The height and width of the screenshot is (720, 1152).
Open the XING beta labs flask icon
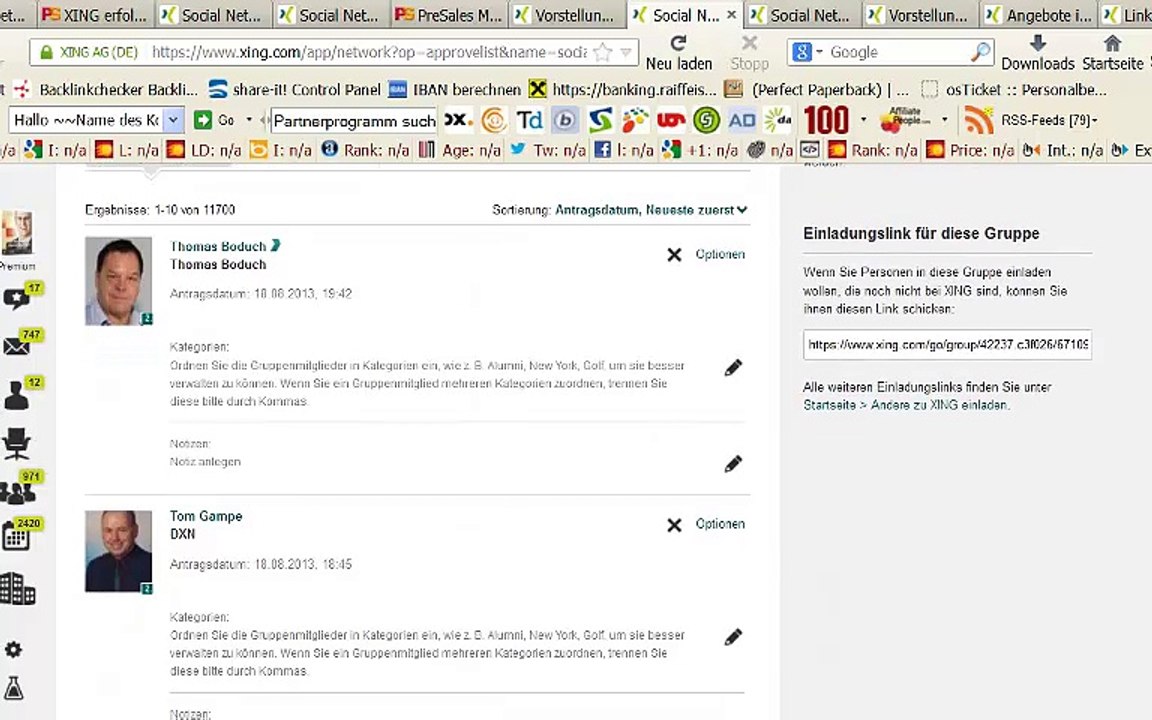click(14, 688)
